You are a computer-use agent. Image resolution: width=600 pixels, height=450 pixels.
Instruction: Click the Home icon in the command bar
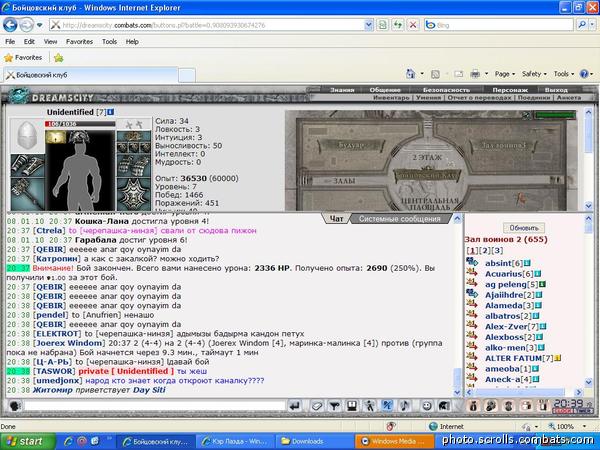[411, 73]
